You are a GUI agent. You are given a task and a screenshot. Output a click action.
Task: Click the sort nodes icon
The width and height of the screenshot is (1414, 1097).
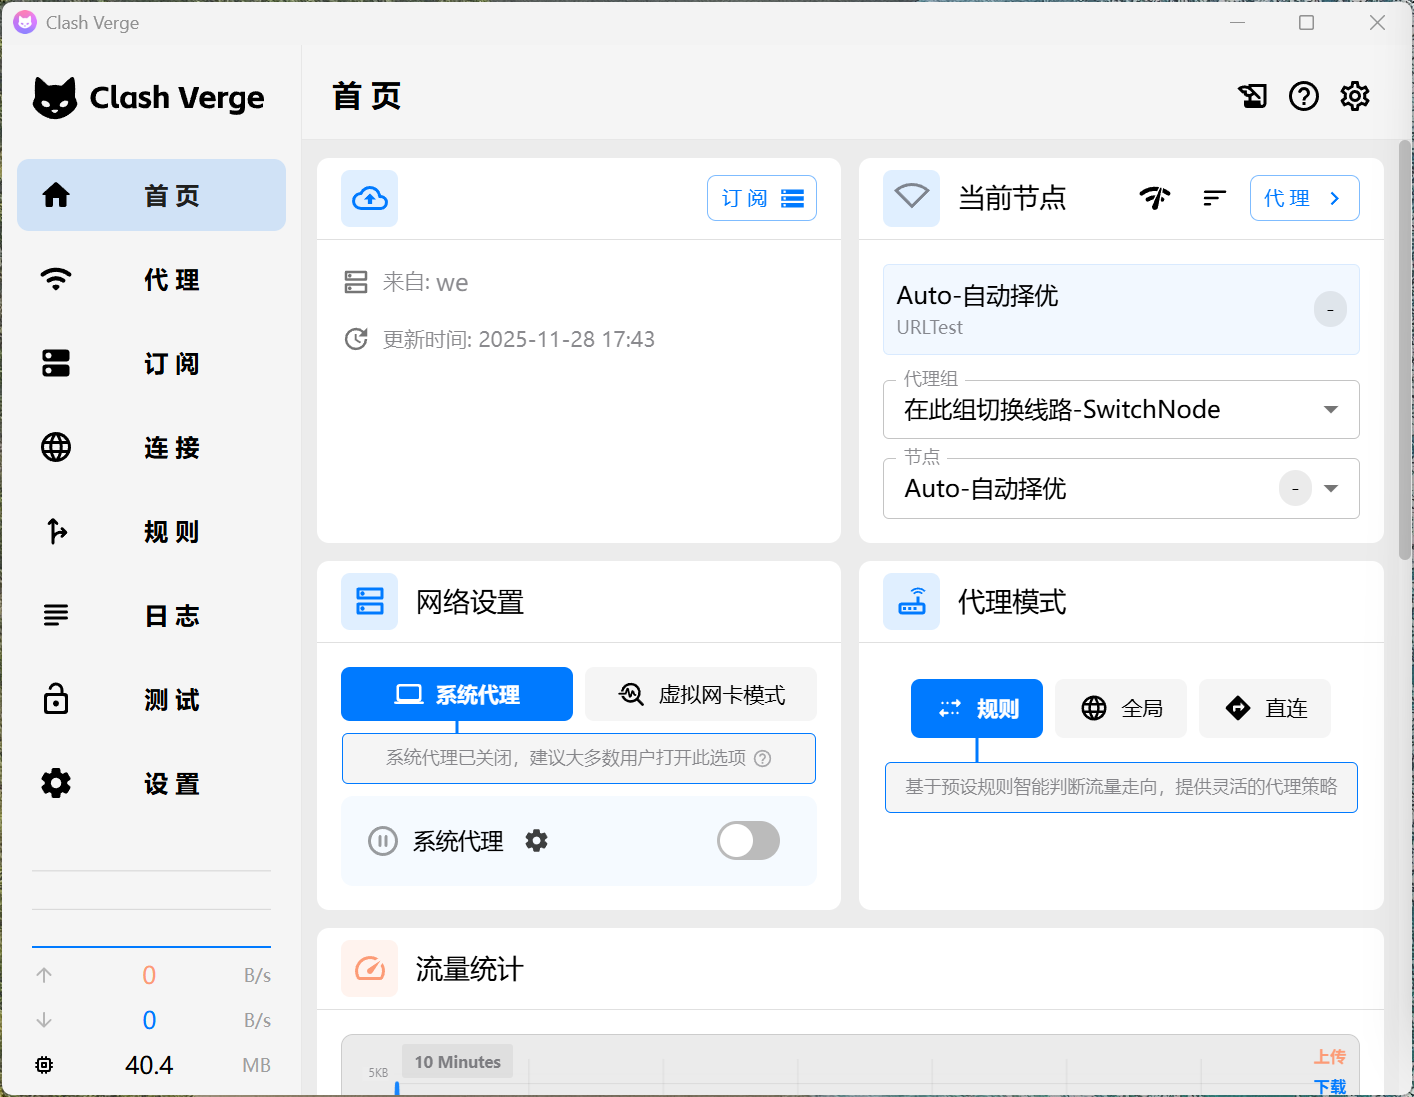click(1214, 198)
